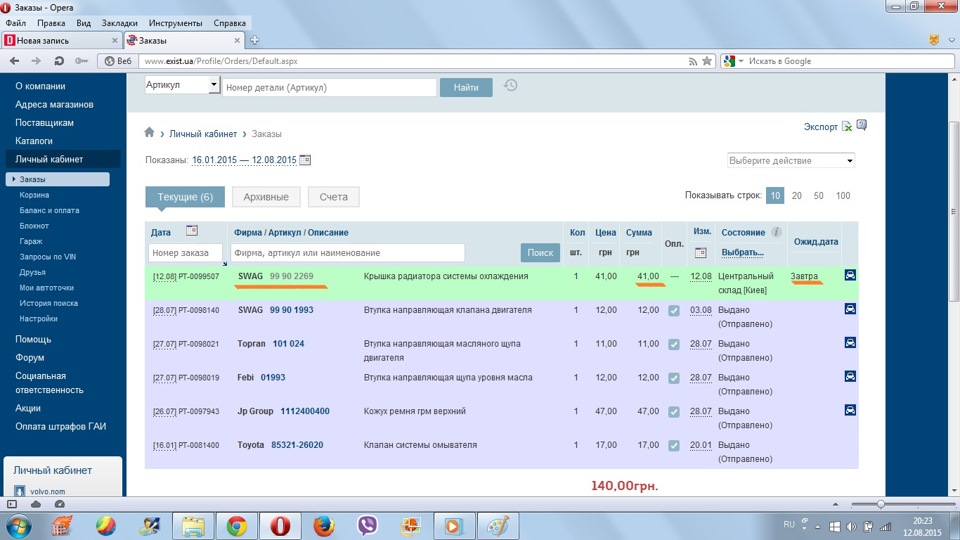Open Windows Start menu

pyautogui.click(x=18, y=527)
